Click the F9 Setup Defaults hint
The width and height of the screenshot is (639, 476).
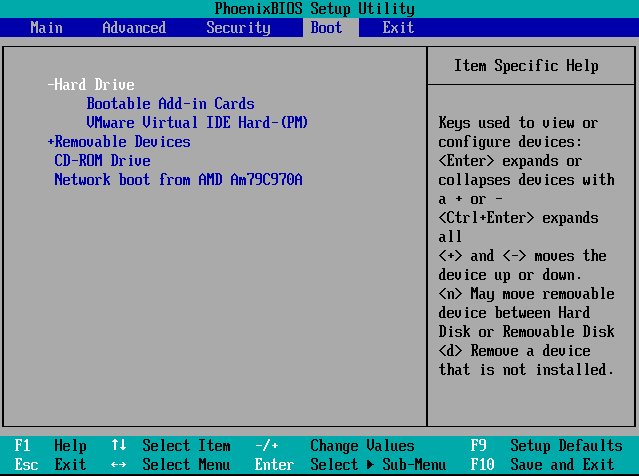click(x=546, y=445)
